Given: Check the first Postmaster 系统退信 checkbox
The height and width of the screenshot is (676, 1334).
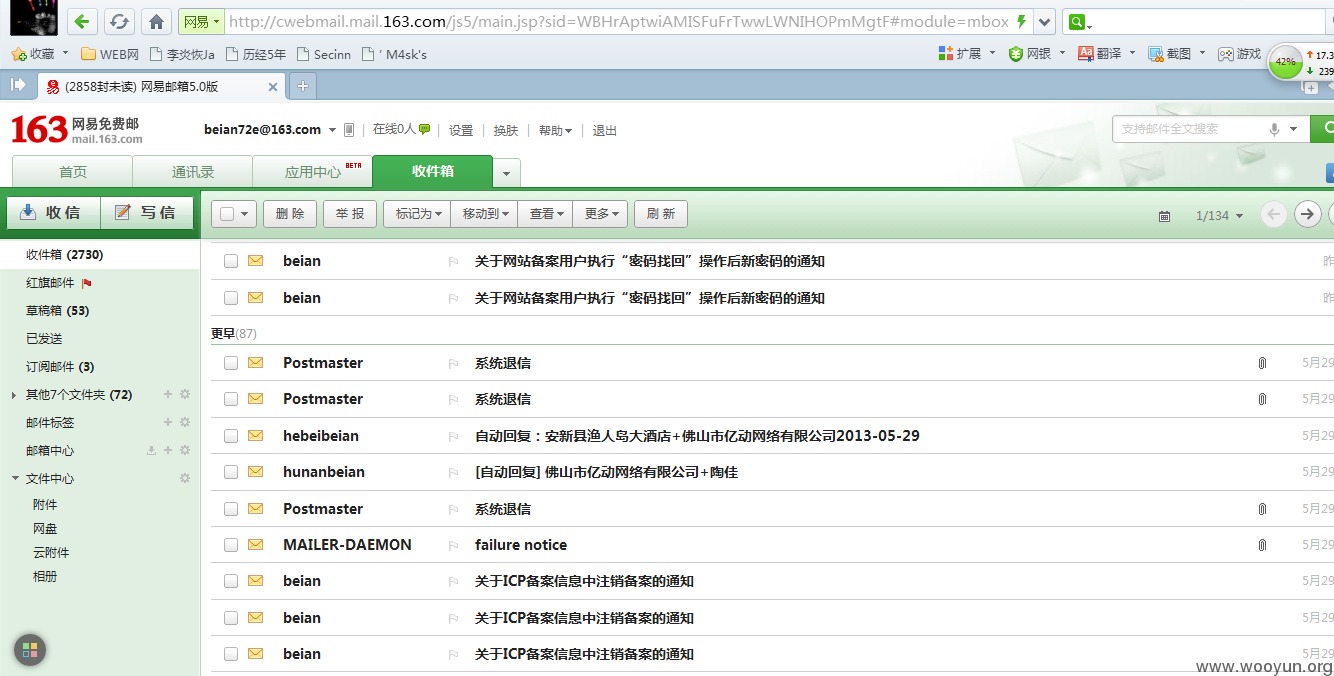Looking at the screenshot, I should coord(231,363).
